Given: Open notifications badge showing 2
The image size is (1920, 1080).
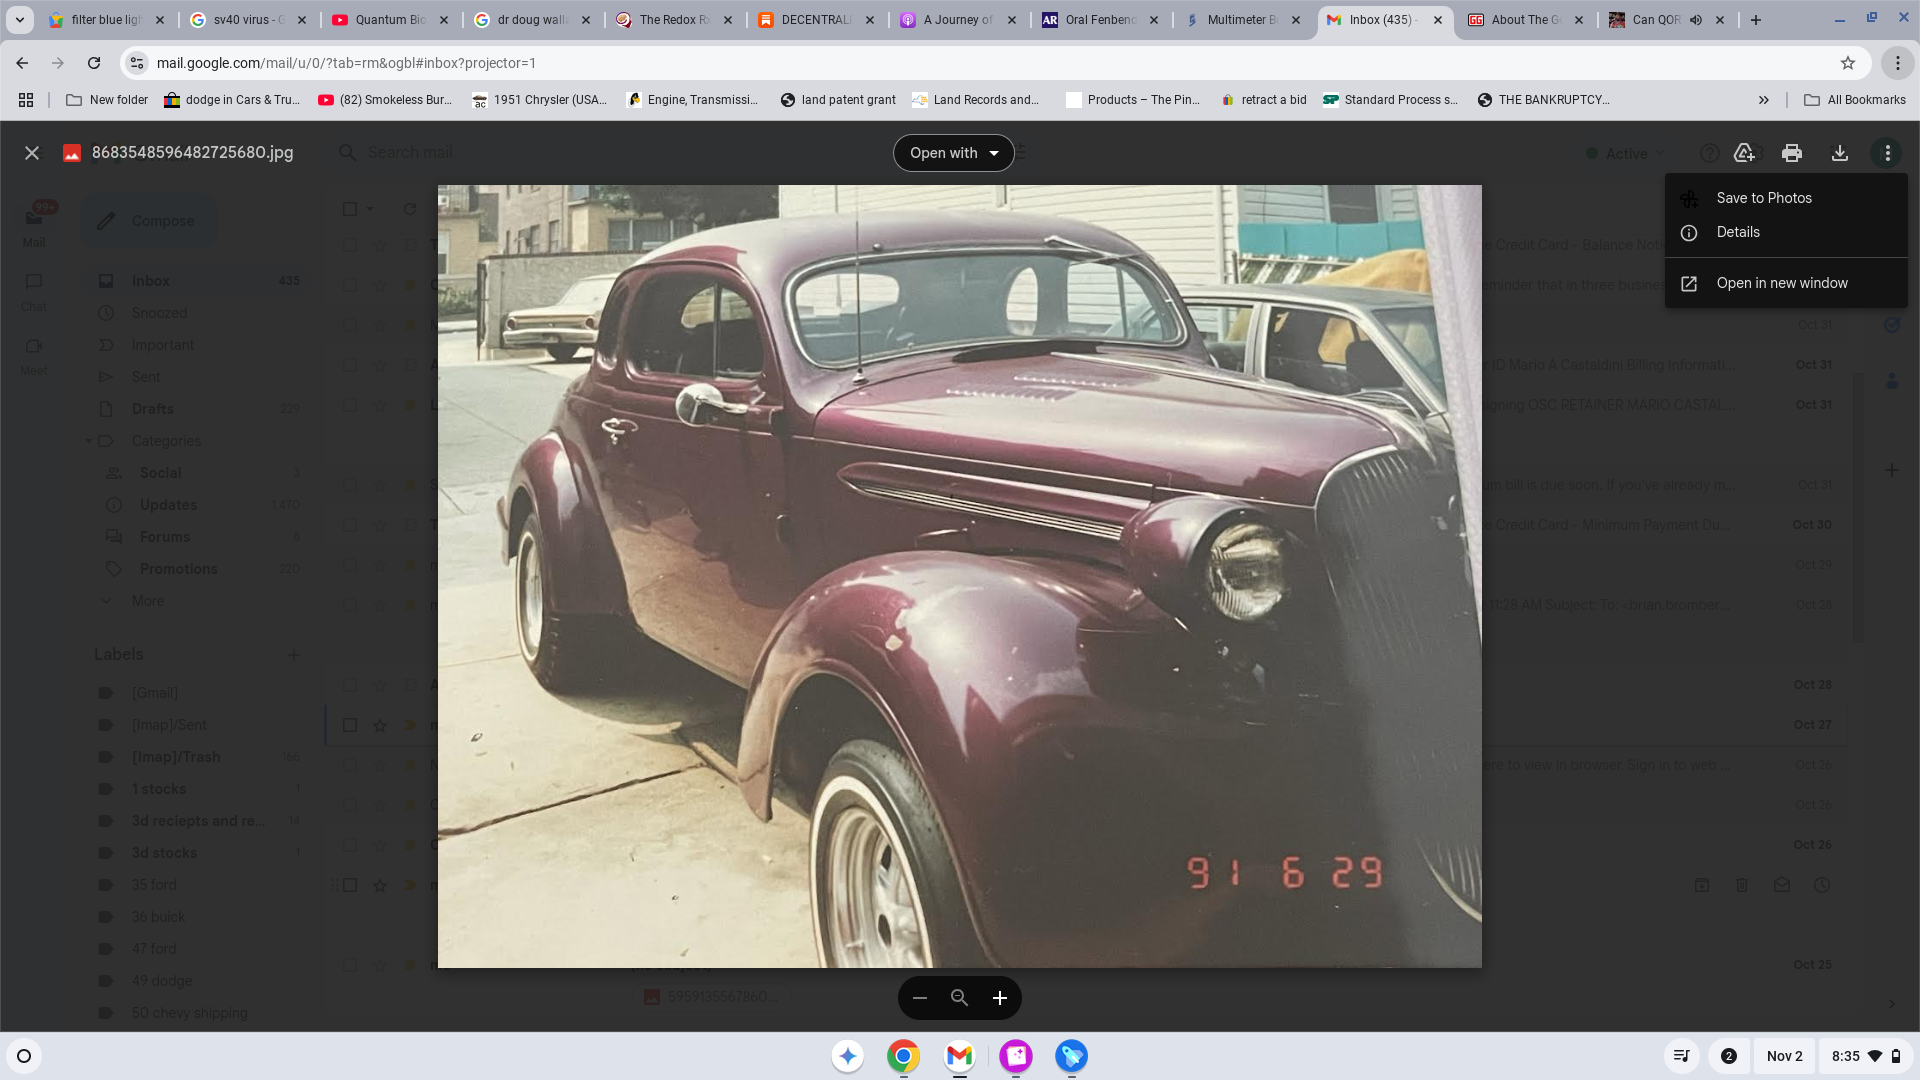Looking at the screenshot, I should pyautogui.click(x=1729, y=1056).
